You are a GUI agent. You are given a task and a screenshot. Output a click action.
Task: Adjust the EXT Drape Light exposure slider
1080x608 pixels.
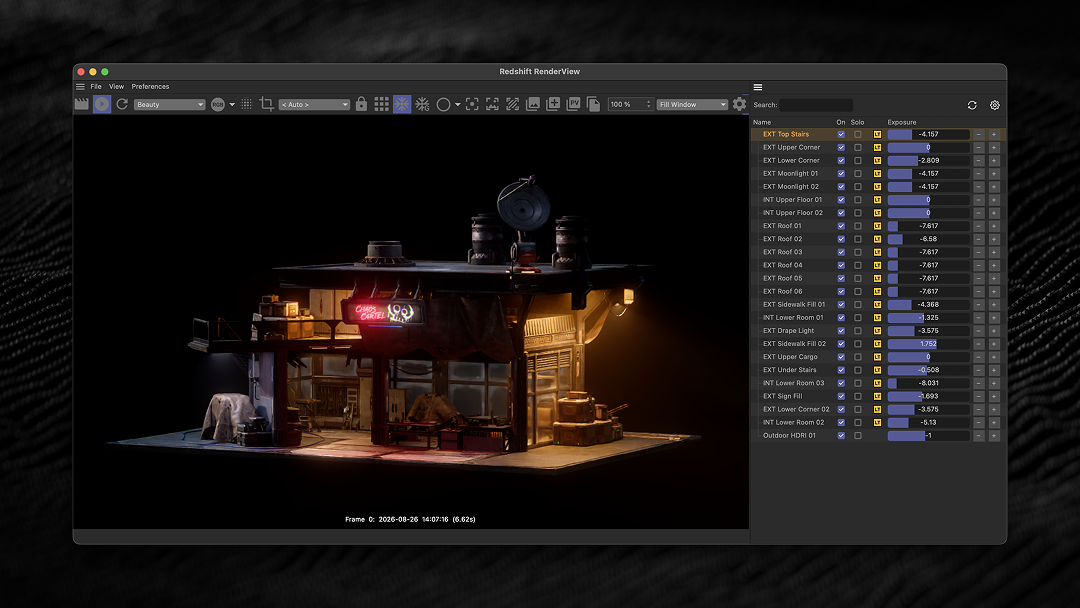(928, 331)
